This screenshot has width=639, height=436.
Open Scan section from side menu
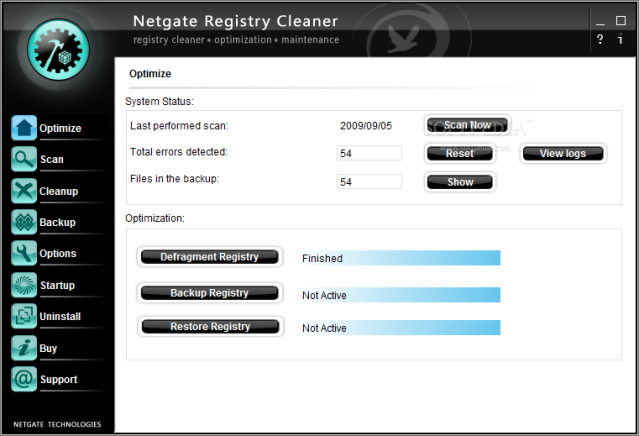point(52,159)
